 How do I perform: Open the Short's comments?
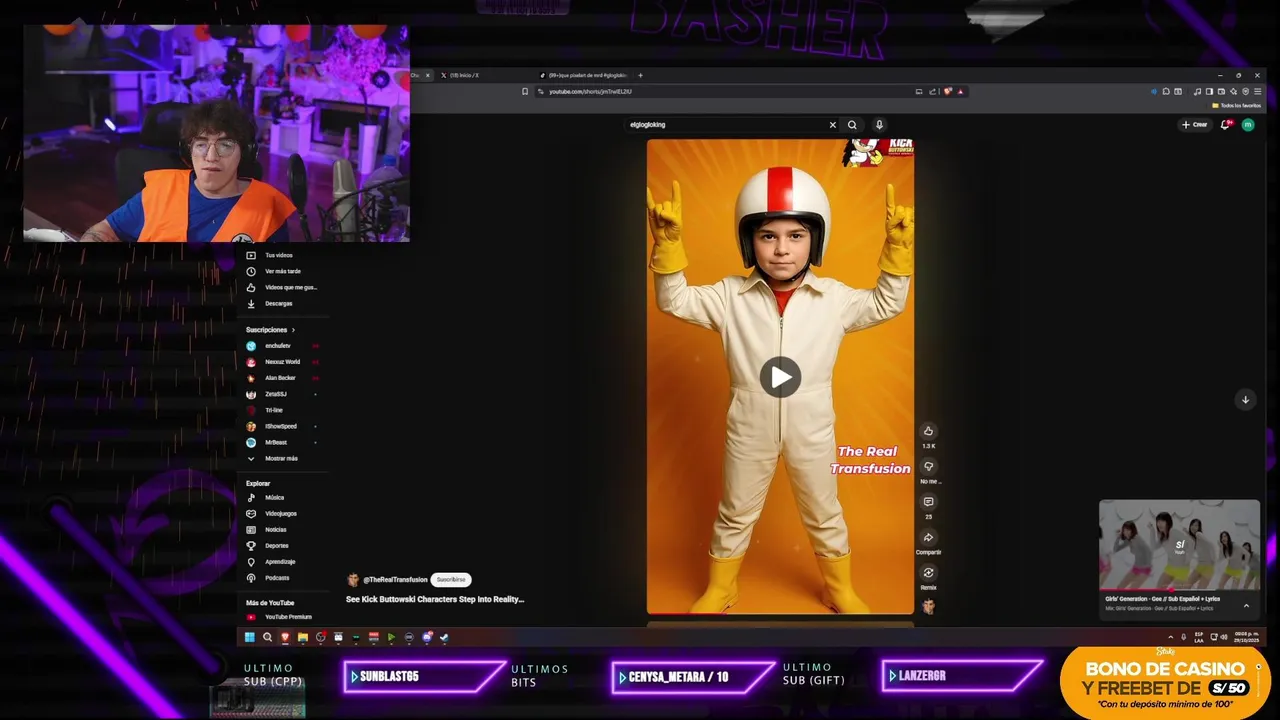tap(928, 502)
